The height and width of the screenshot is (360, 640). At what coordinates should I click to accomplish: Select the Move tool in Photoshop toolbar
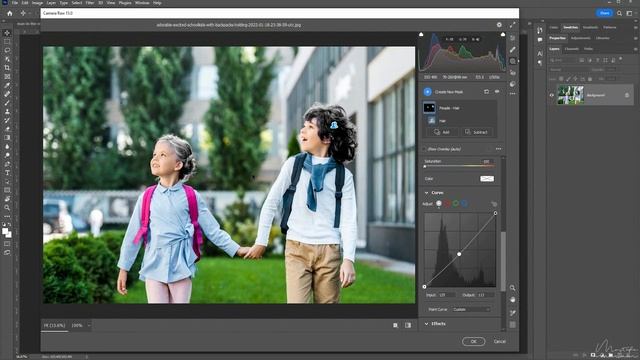tap(7, 33)
